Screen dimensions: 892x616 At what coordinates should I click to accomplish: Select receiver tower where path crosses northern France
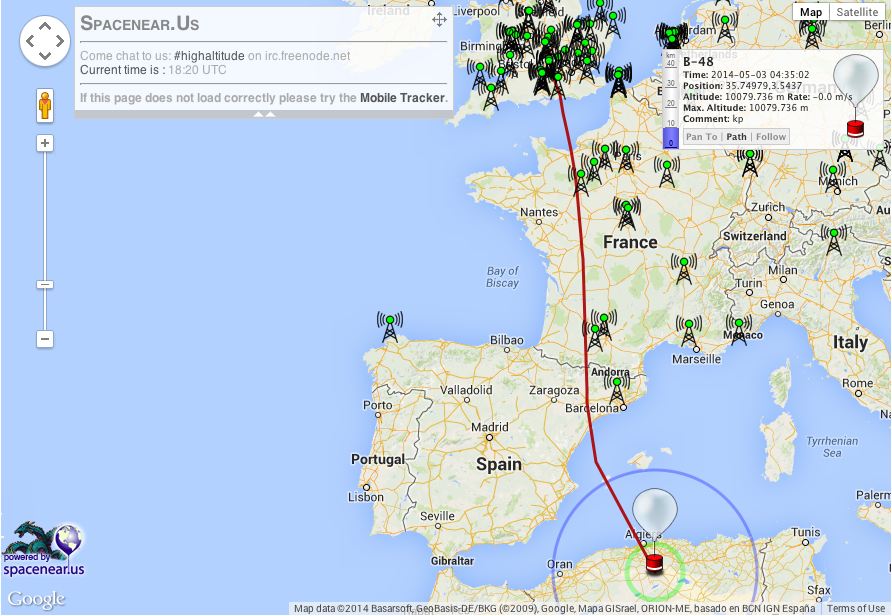click(580, 181)
